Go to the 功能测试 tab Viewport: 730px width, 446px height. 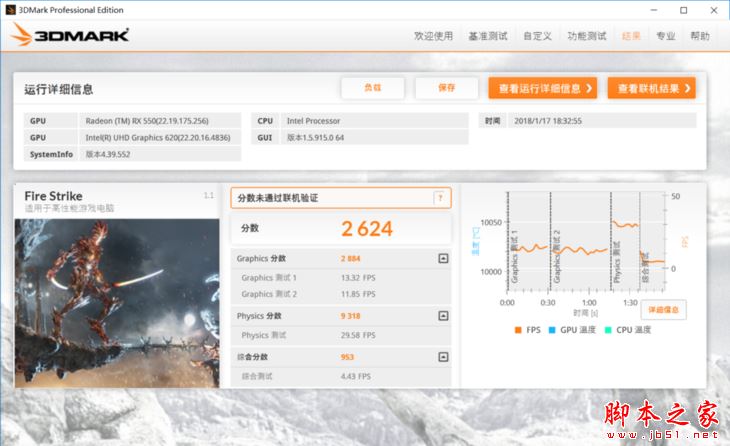pos(587,36)
